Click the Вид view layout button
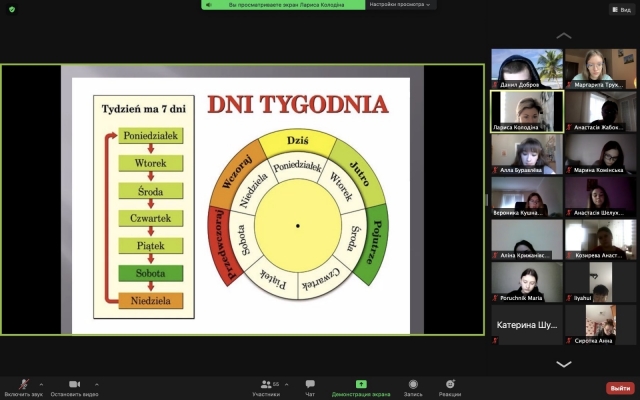 pos(619,9)
